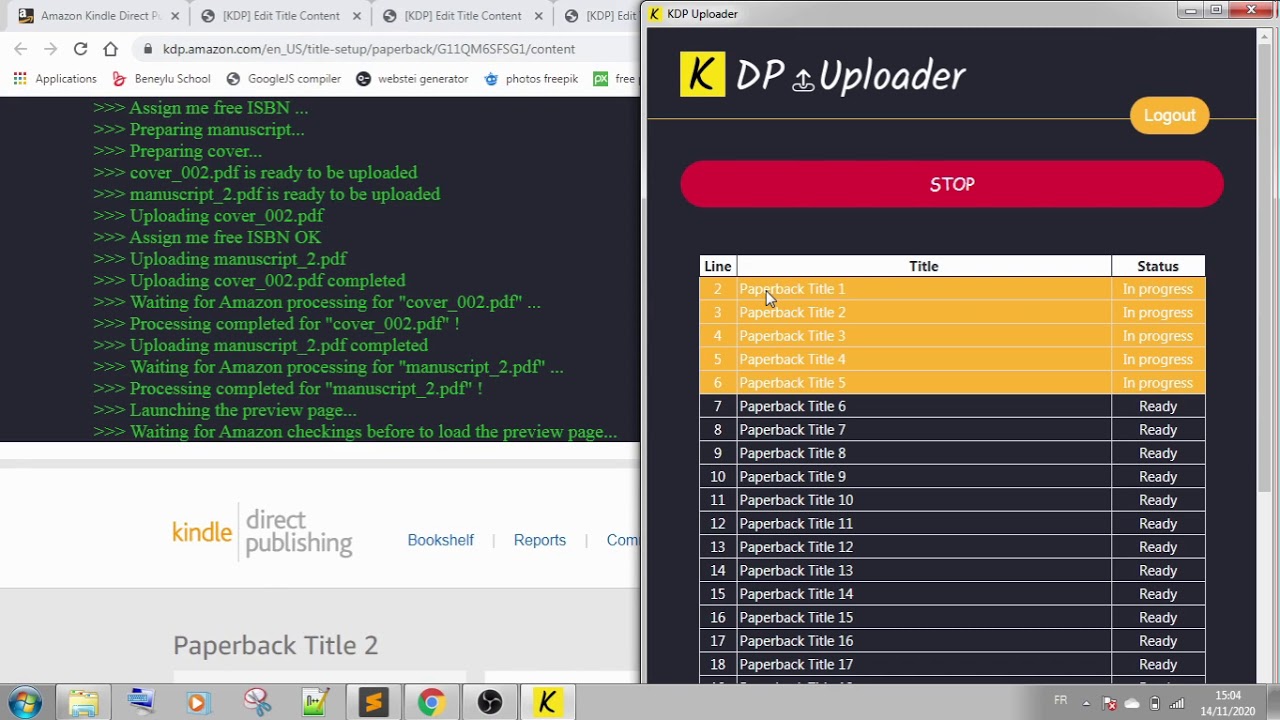Click the FR language indicator
1280x720 pixels.
click(1060, 700)
